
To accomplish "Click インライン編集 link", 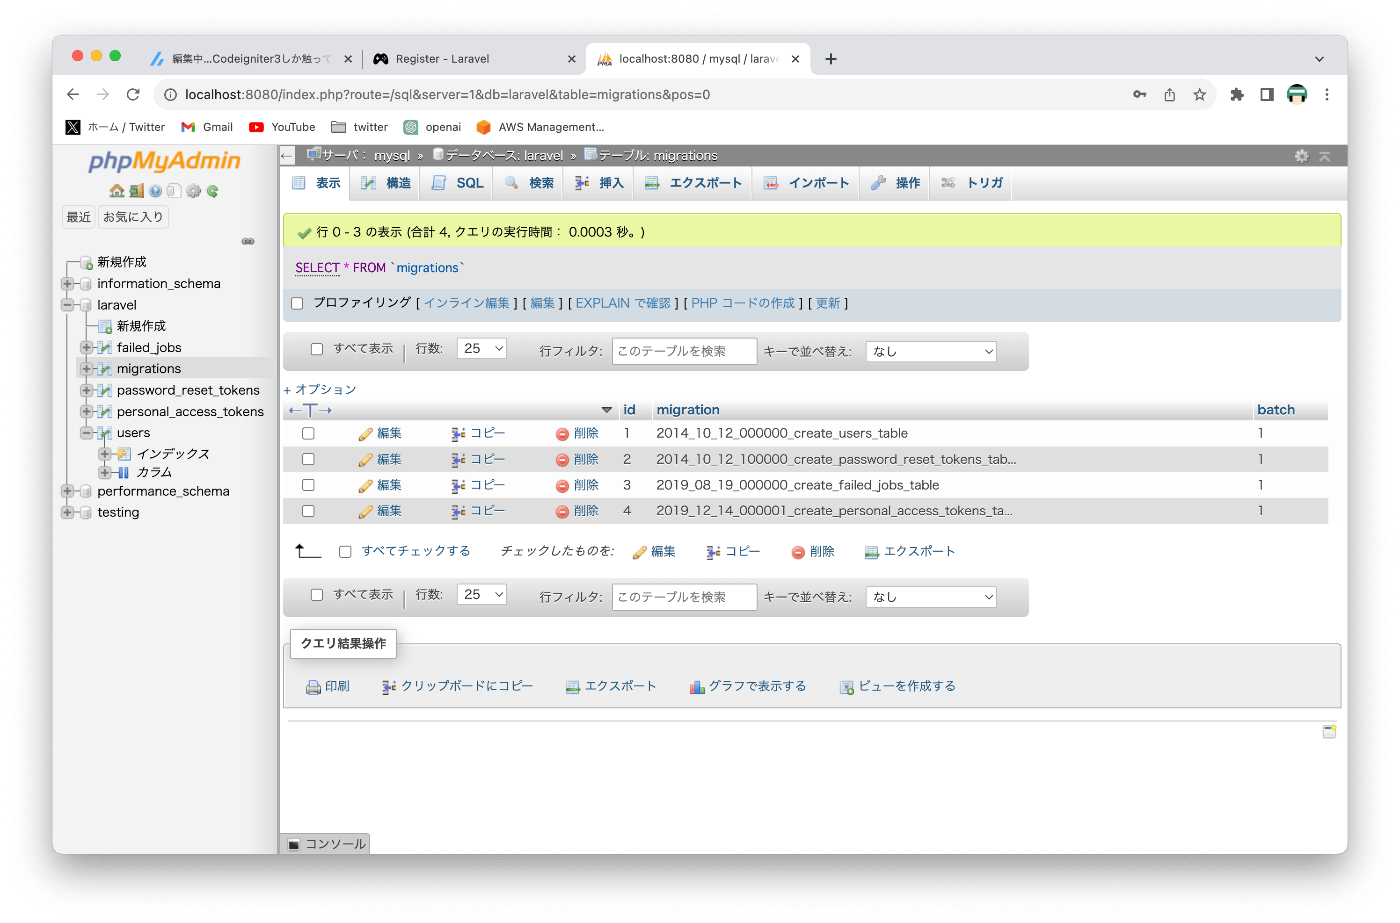I will point(467,304).
